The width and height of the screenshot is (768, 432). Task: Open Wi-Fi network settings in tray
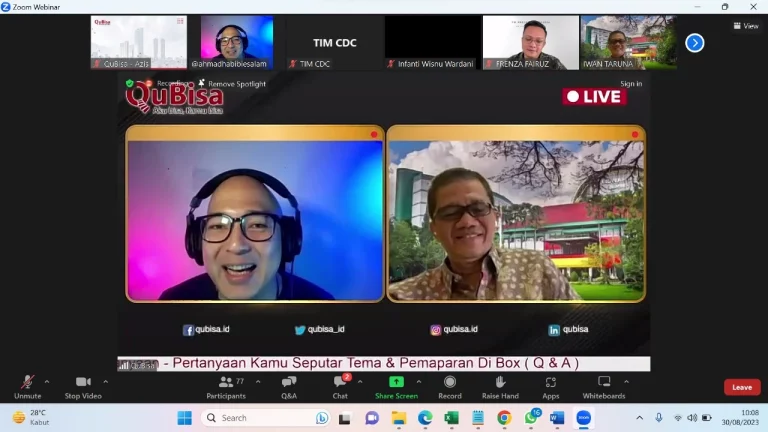tap(678, 418)
